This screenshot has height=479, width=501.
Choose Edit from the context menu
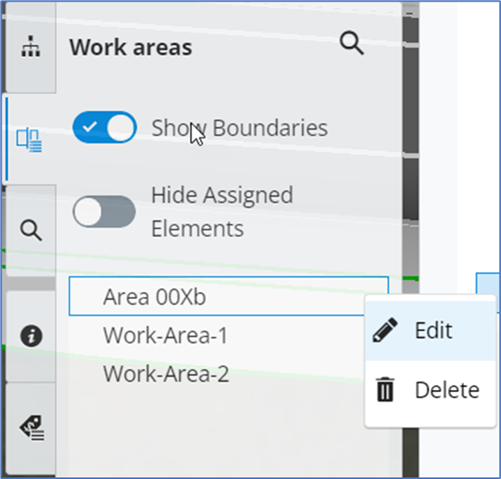431,330
